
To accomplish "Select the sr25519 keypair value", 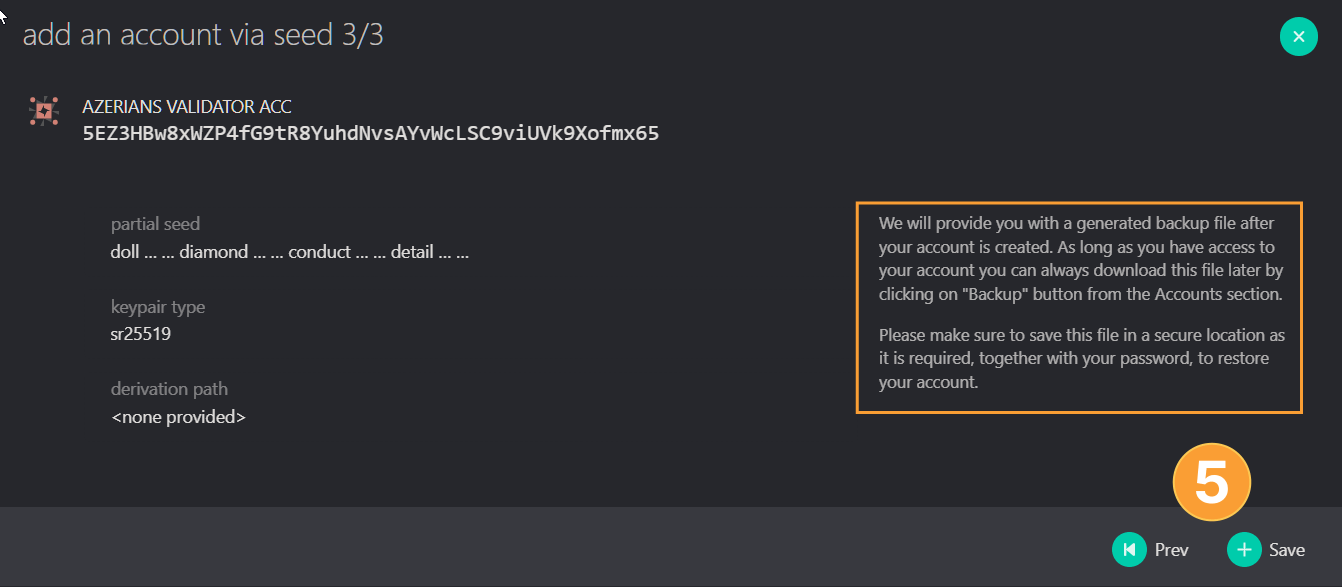I will click(141, 334).
